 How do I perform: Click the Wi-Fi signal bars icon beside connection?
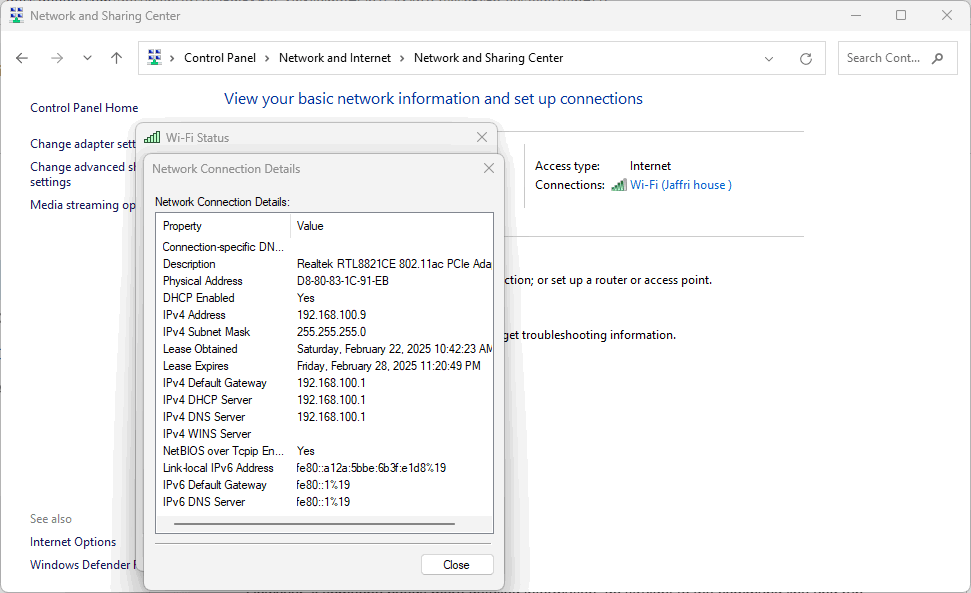(619, 185)
